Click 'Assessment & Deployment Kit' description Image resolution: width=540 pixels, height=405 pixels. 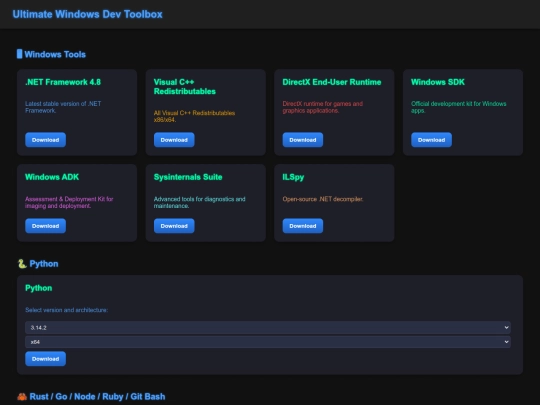click(69, 202)
